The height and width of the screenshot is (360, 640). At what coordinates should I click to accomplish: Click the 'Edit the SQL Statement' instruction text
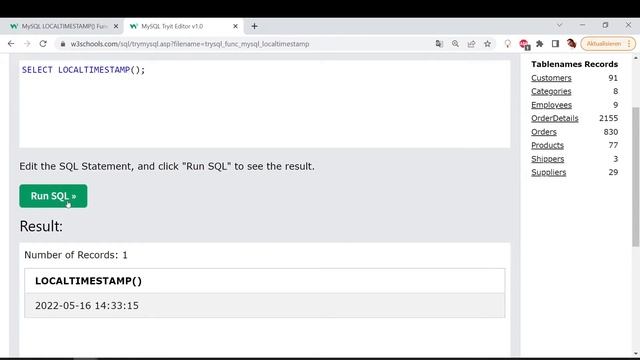(x=167, y=167)
